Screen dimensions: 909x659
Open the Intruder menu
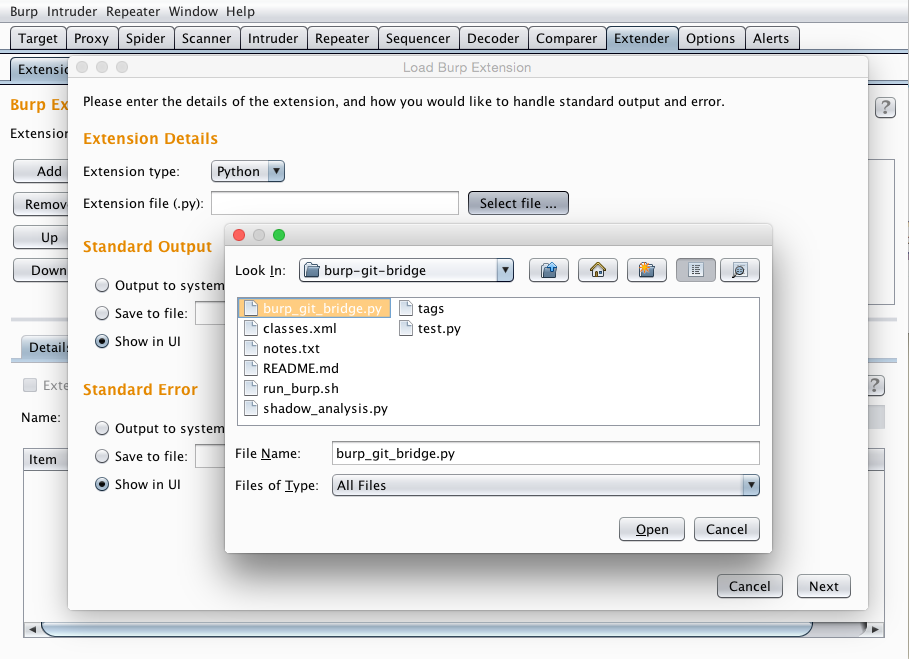click(x=72, y=11)
